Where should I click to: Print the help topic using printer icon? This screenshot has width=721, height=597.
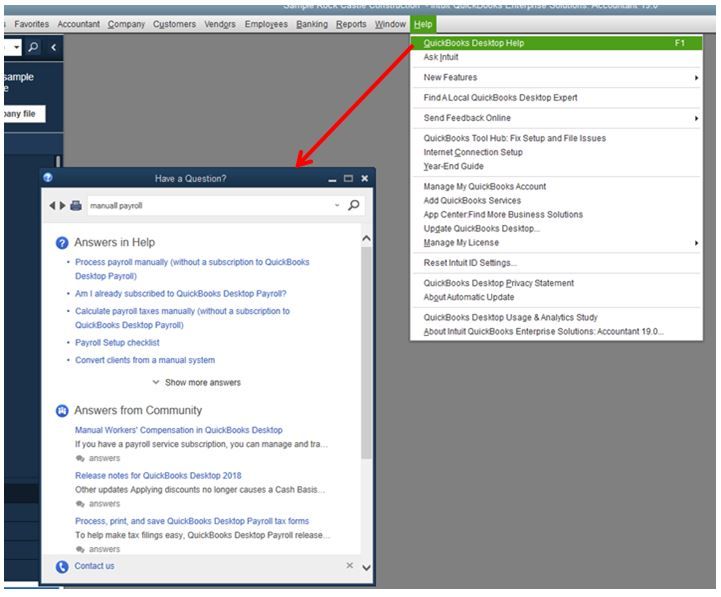coord(76,206)
